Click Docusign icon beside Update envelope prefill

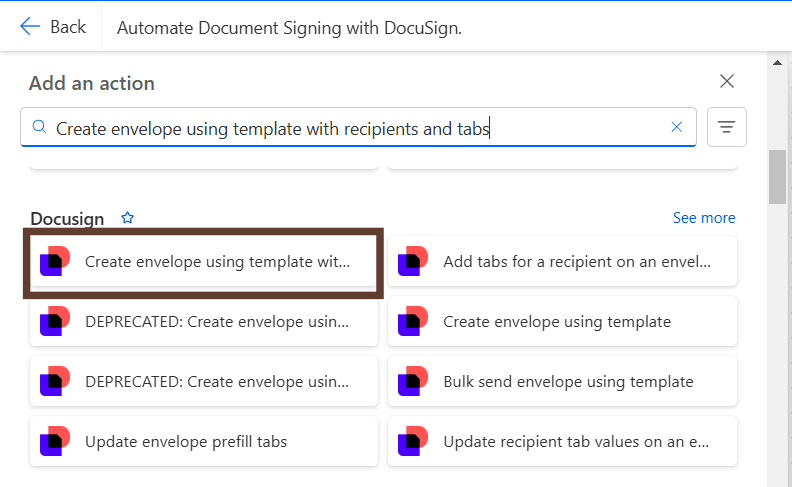[54, 441]
